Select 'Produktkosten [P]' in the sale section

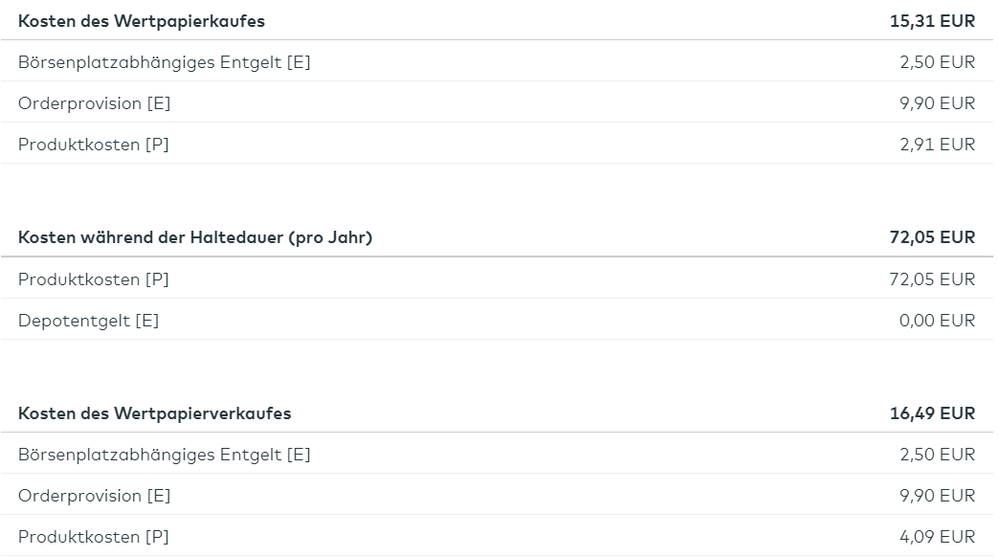click(93, 536)
